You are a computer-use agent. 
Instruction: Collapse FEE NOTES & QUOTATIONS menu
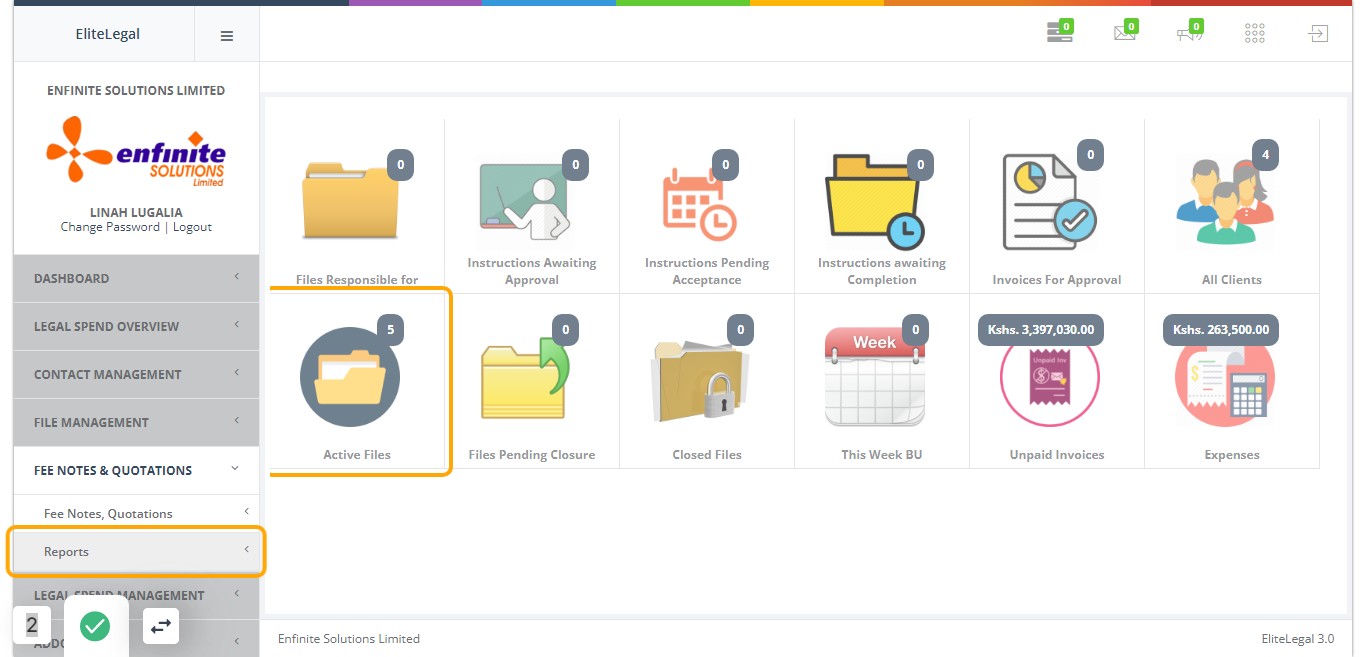pos(136,470)
